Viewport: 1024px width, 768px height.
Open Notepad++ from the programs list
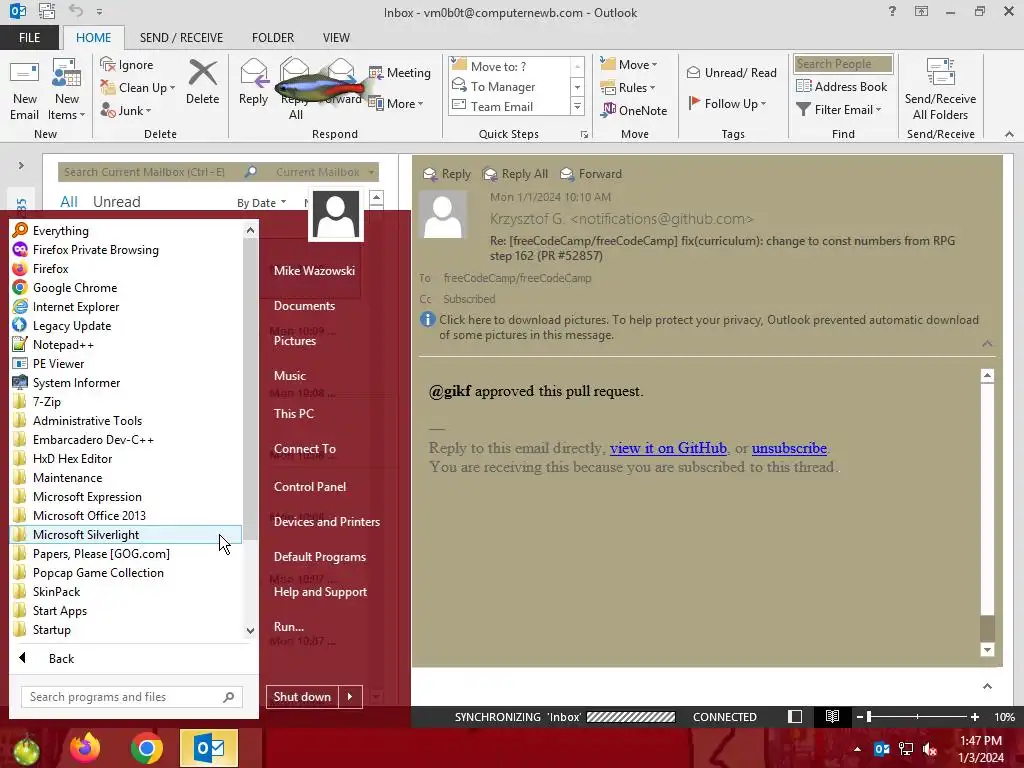pos(127,344)
